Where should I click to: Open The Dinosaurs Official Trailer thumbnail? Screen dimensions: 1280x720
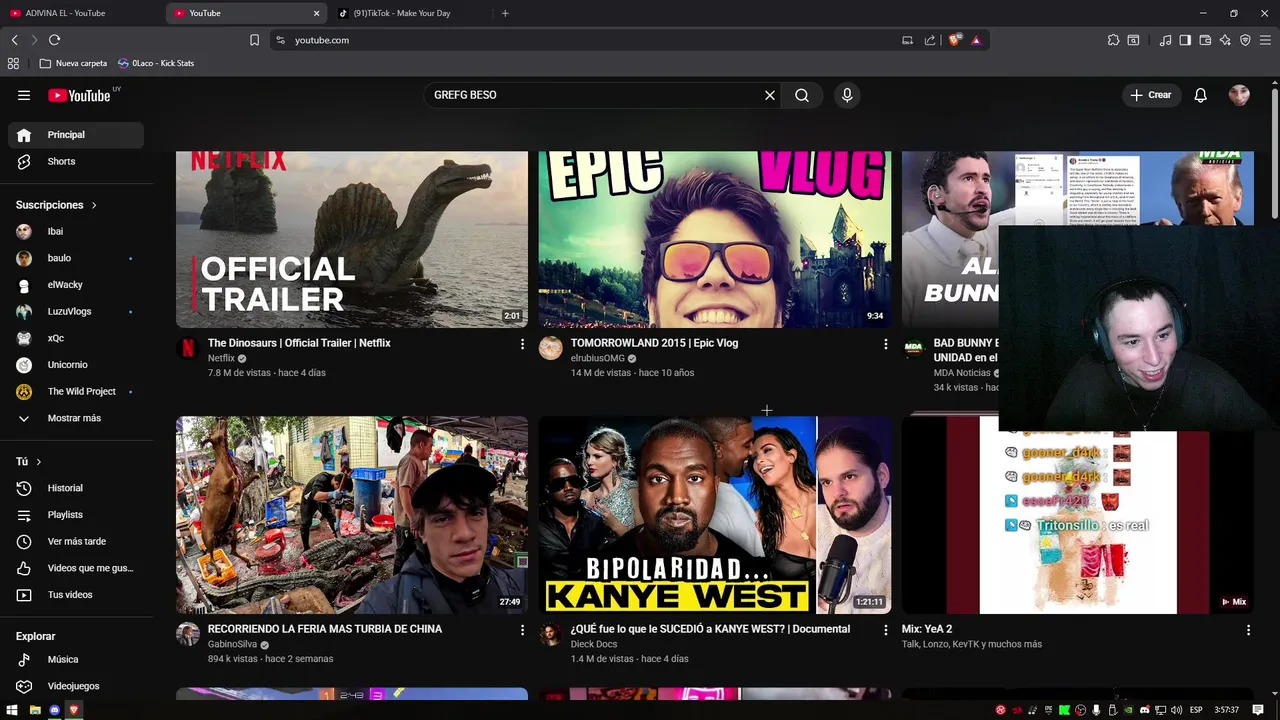point(352,239)
